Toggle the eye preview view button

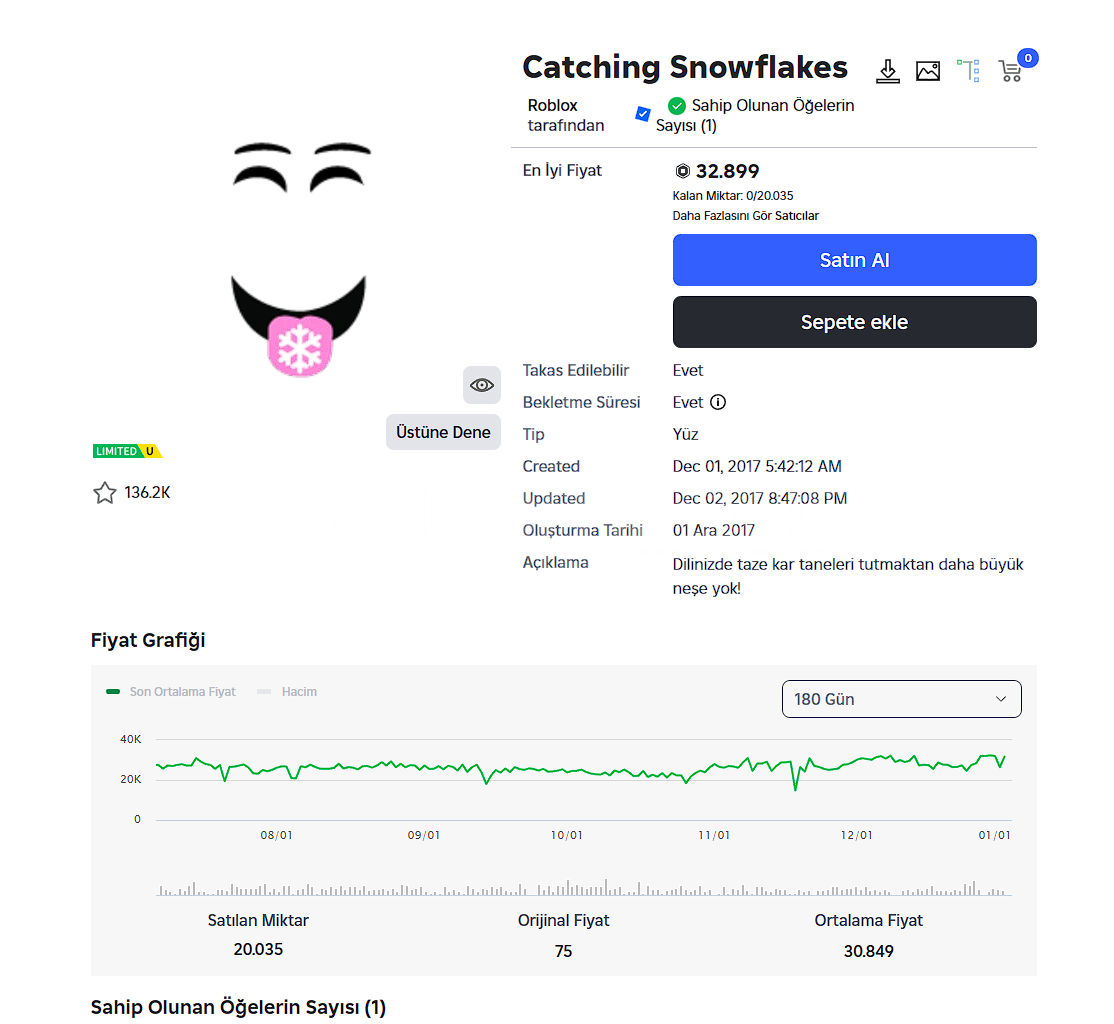(482, 385)
